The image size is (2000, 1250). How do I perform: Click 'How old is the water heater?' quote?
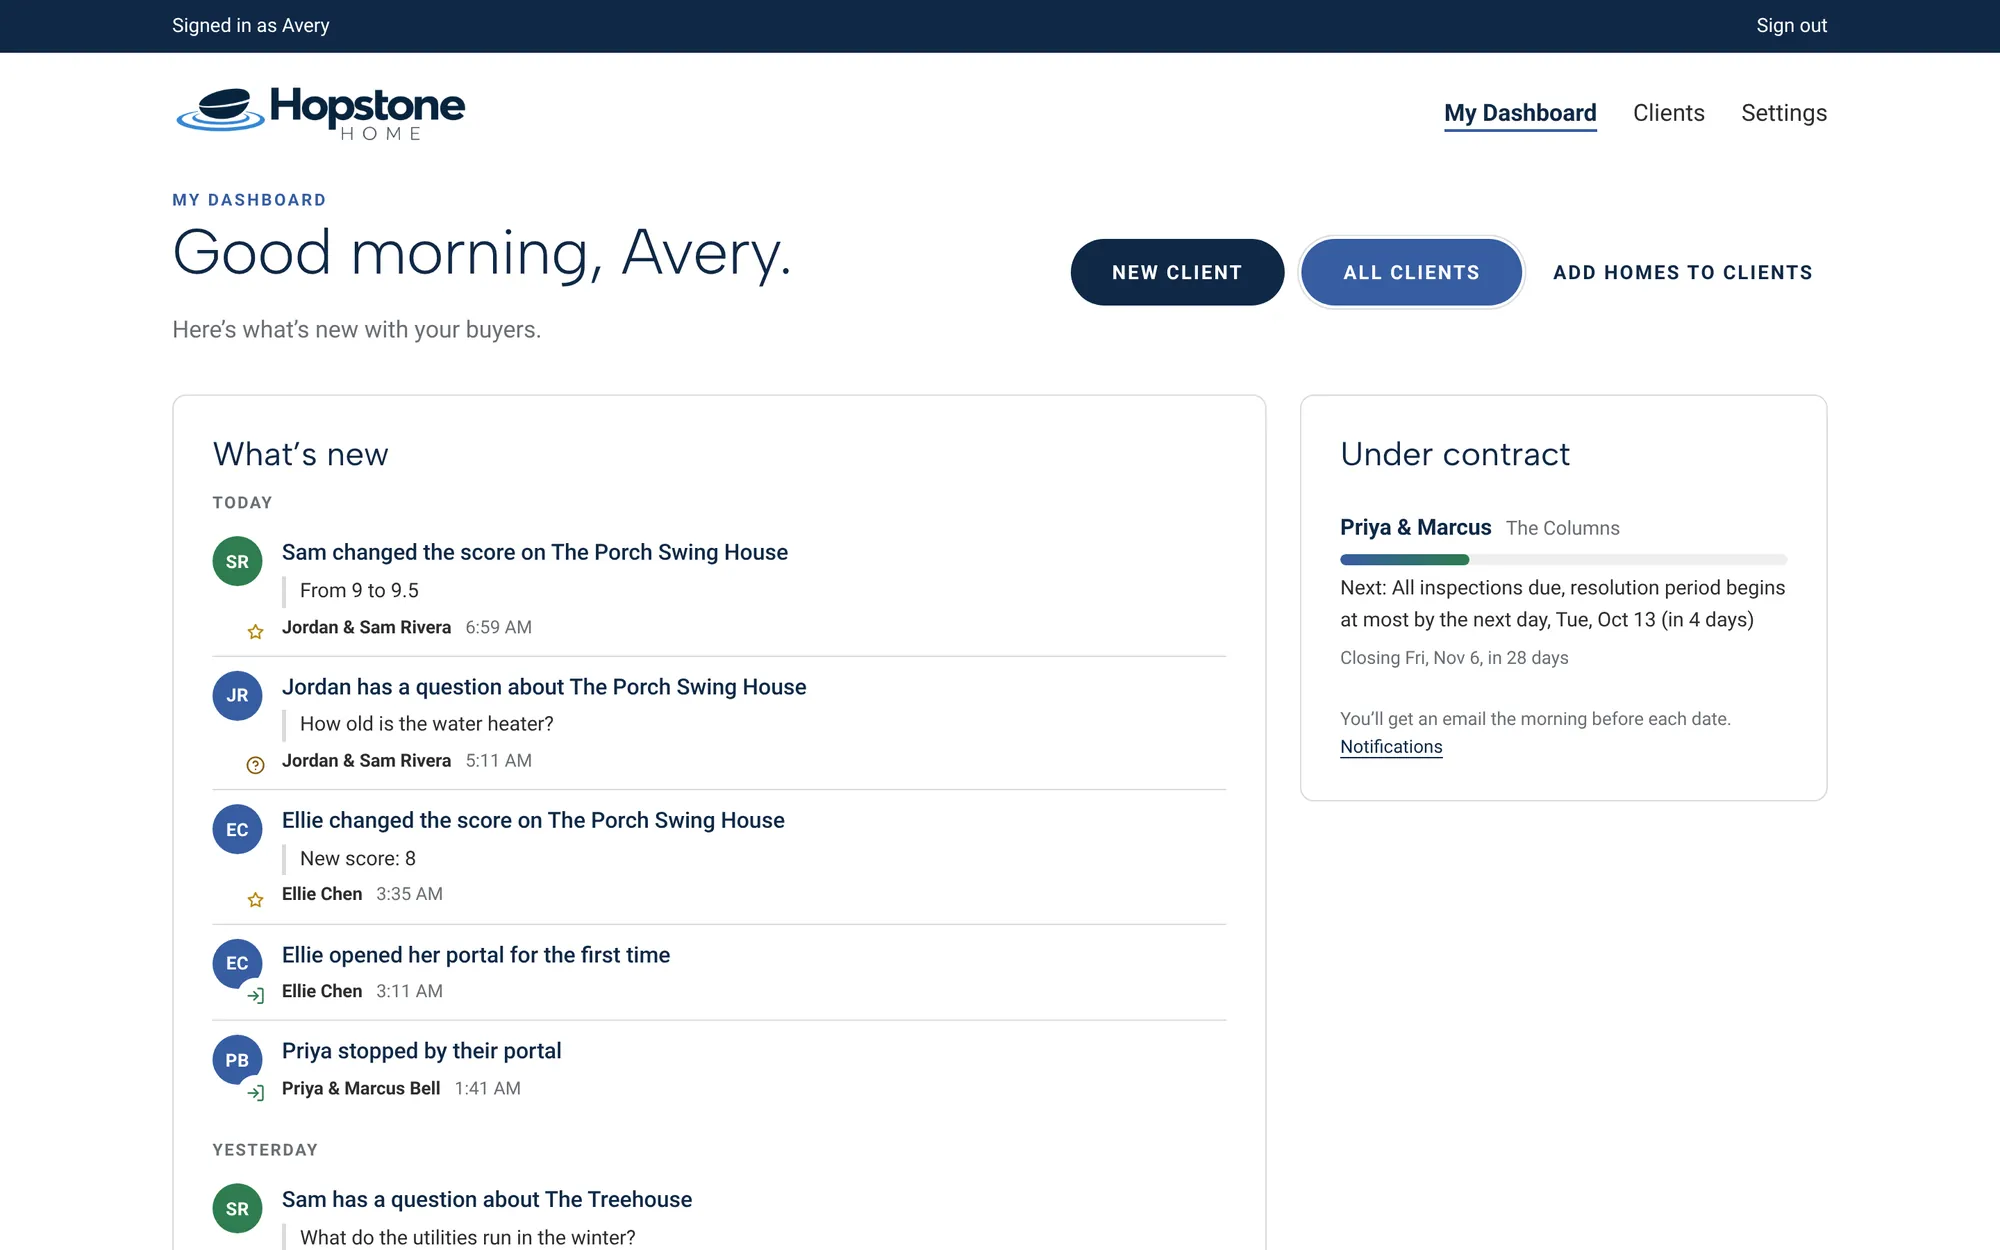coord(426,724)
